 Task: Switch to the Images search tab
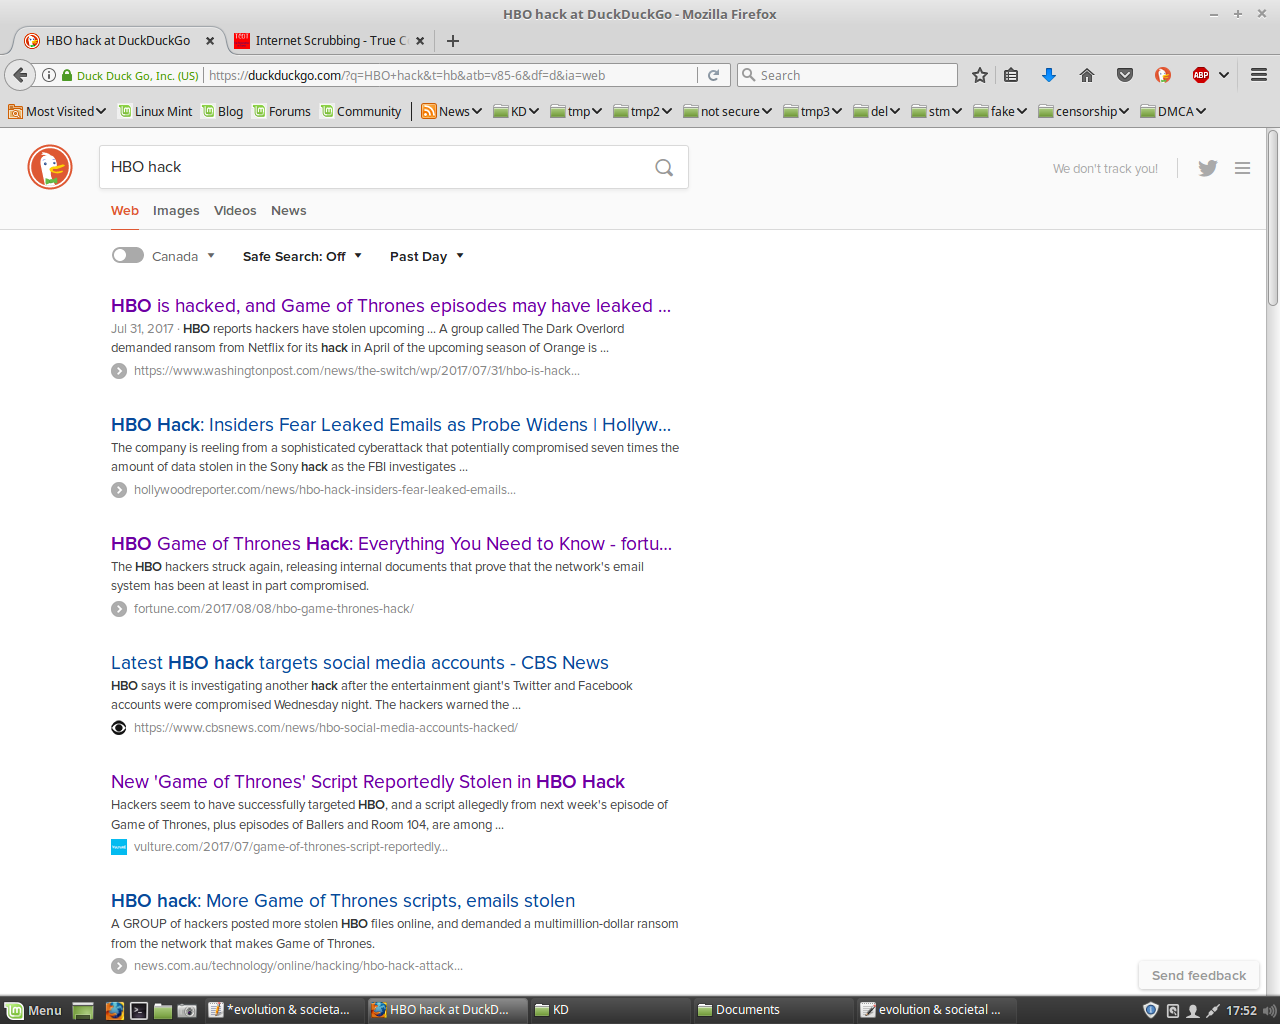pyautogui.click(x=176, y=211)
